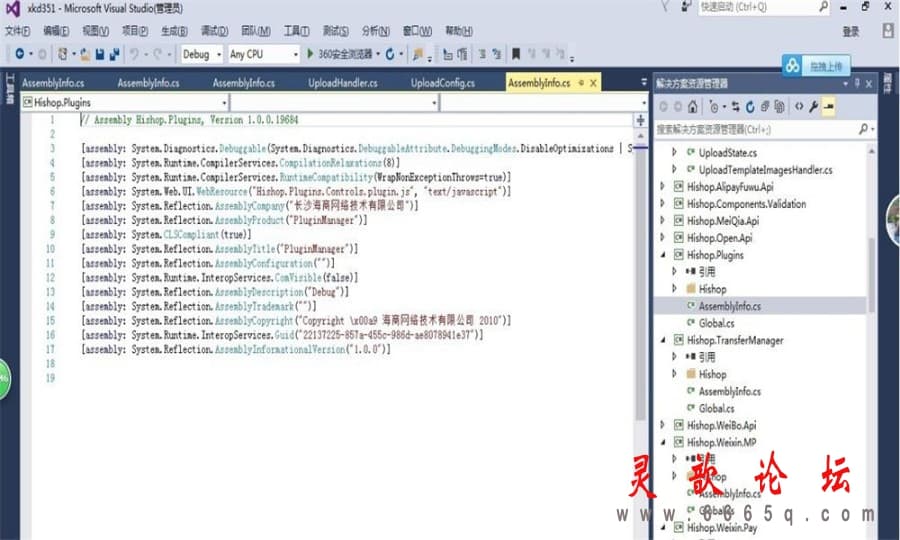The image size is (900, 540).
Task: Click the Increase Indent toolbar icon
Action: pyautogui.click(x=462, y=55)
